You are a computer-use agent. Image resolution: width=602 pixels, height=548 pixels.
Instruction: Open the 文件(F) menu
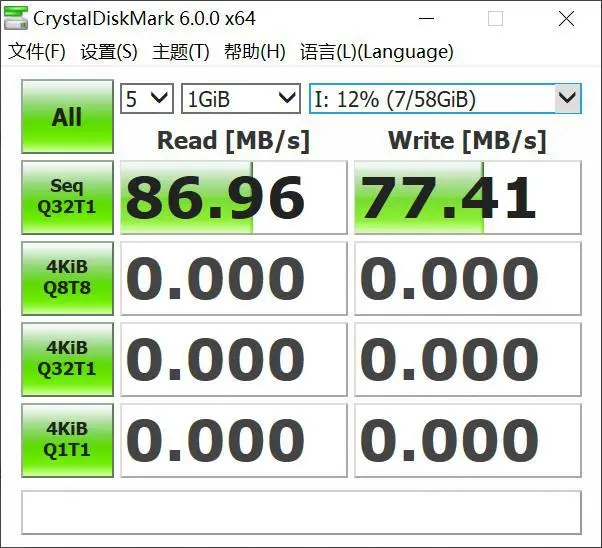[x=37, y=51]
